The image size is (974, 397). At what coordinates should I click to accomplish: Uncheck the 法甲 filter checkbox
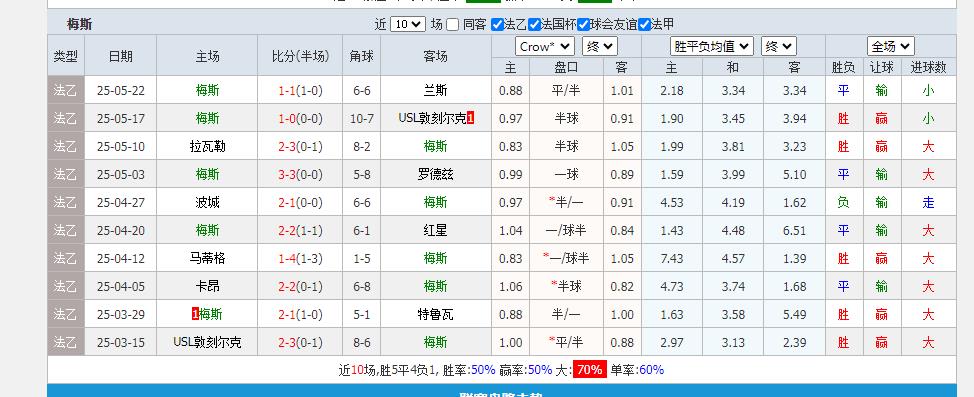point(644,25)
